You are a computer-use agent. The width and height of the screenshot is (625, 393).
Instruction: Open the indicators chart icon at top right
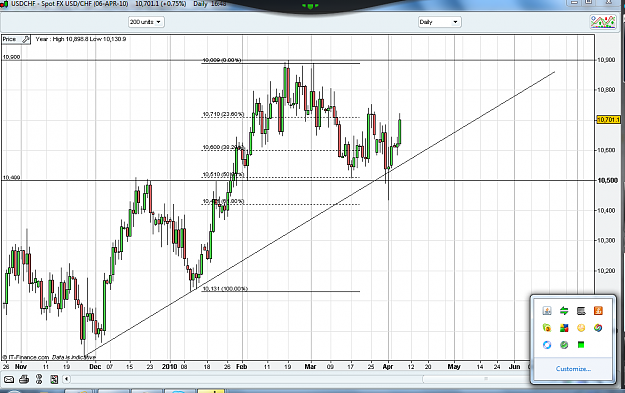[x=603, y=22]
